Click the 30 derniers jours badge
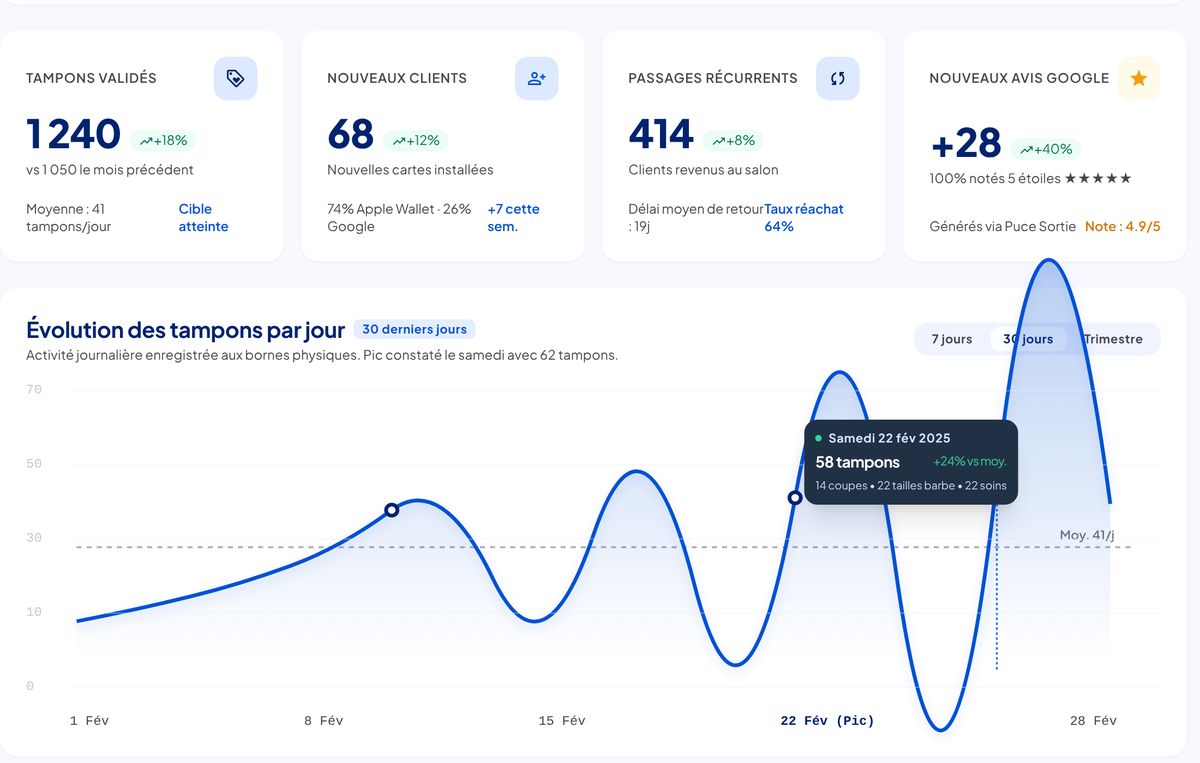The image size is (1200, 763). [x=415, y=329]
